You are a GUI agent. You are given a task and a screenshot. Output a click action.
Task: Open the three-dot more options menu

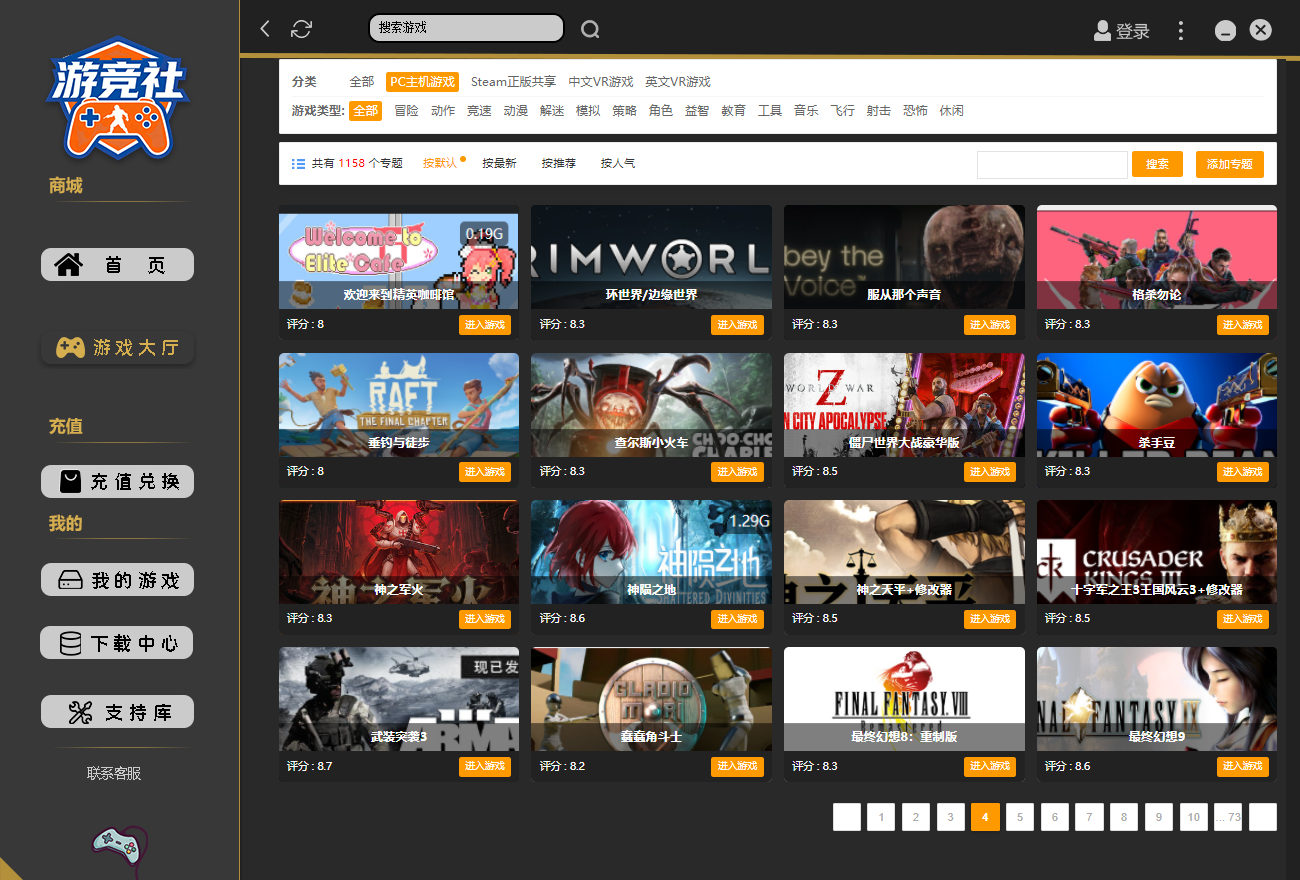pos(1181,30)
